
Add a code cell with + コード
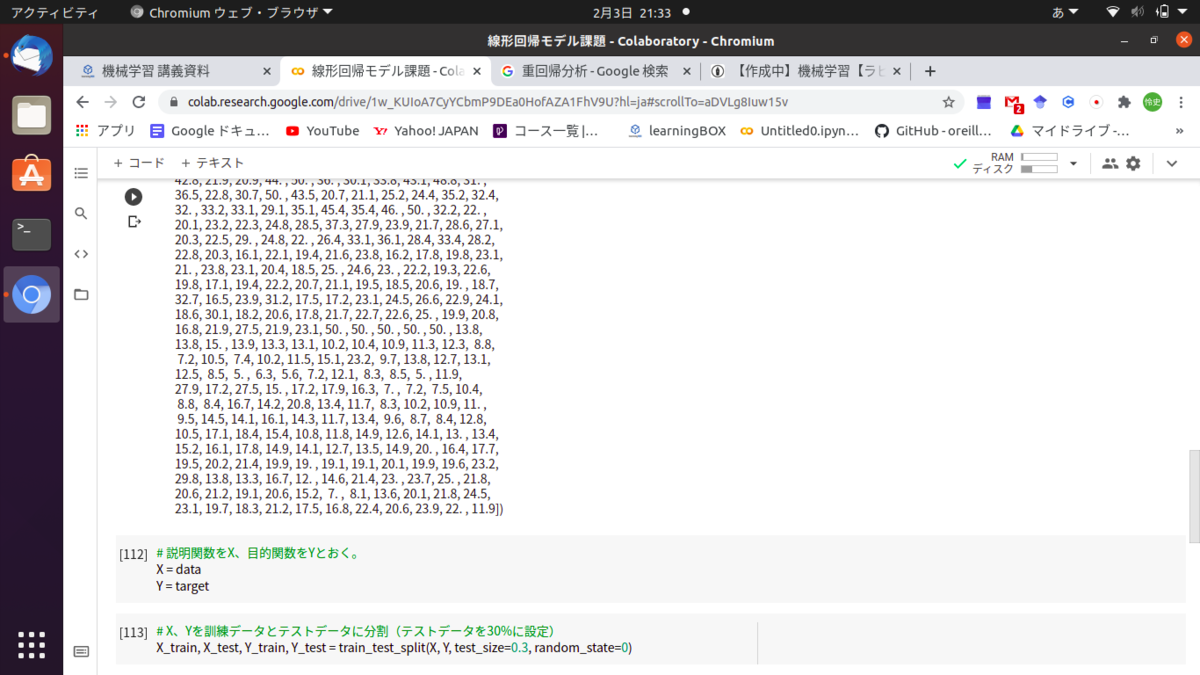click(x=139, y=163)
